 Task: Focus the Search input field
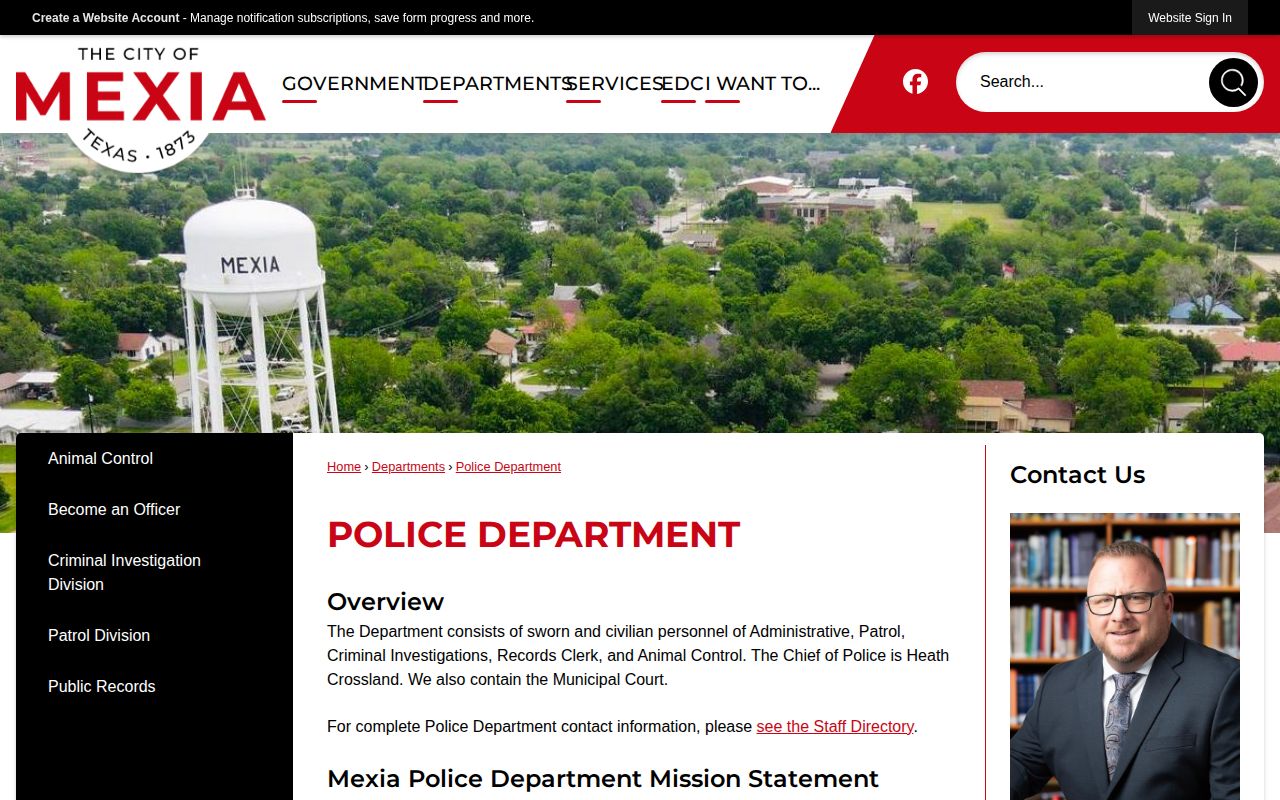point(1085,82)
